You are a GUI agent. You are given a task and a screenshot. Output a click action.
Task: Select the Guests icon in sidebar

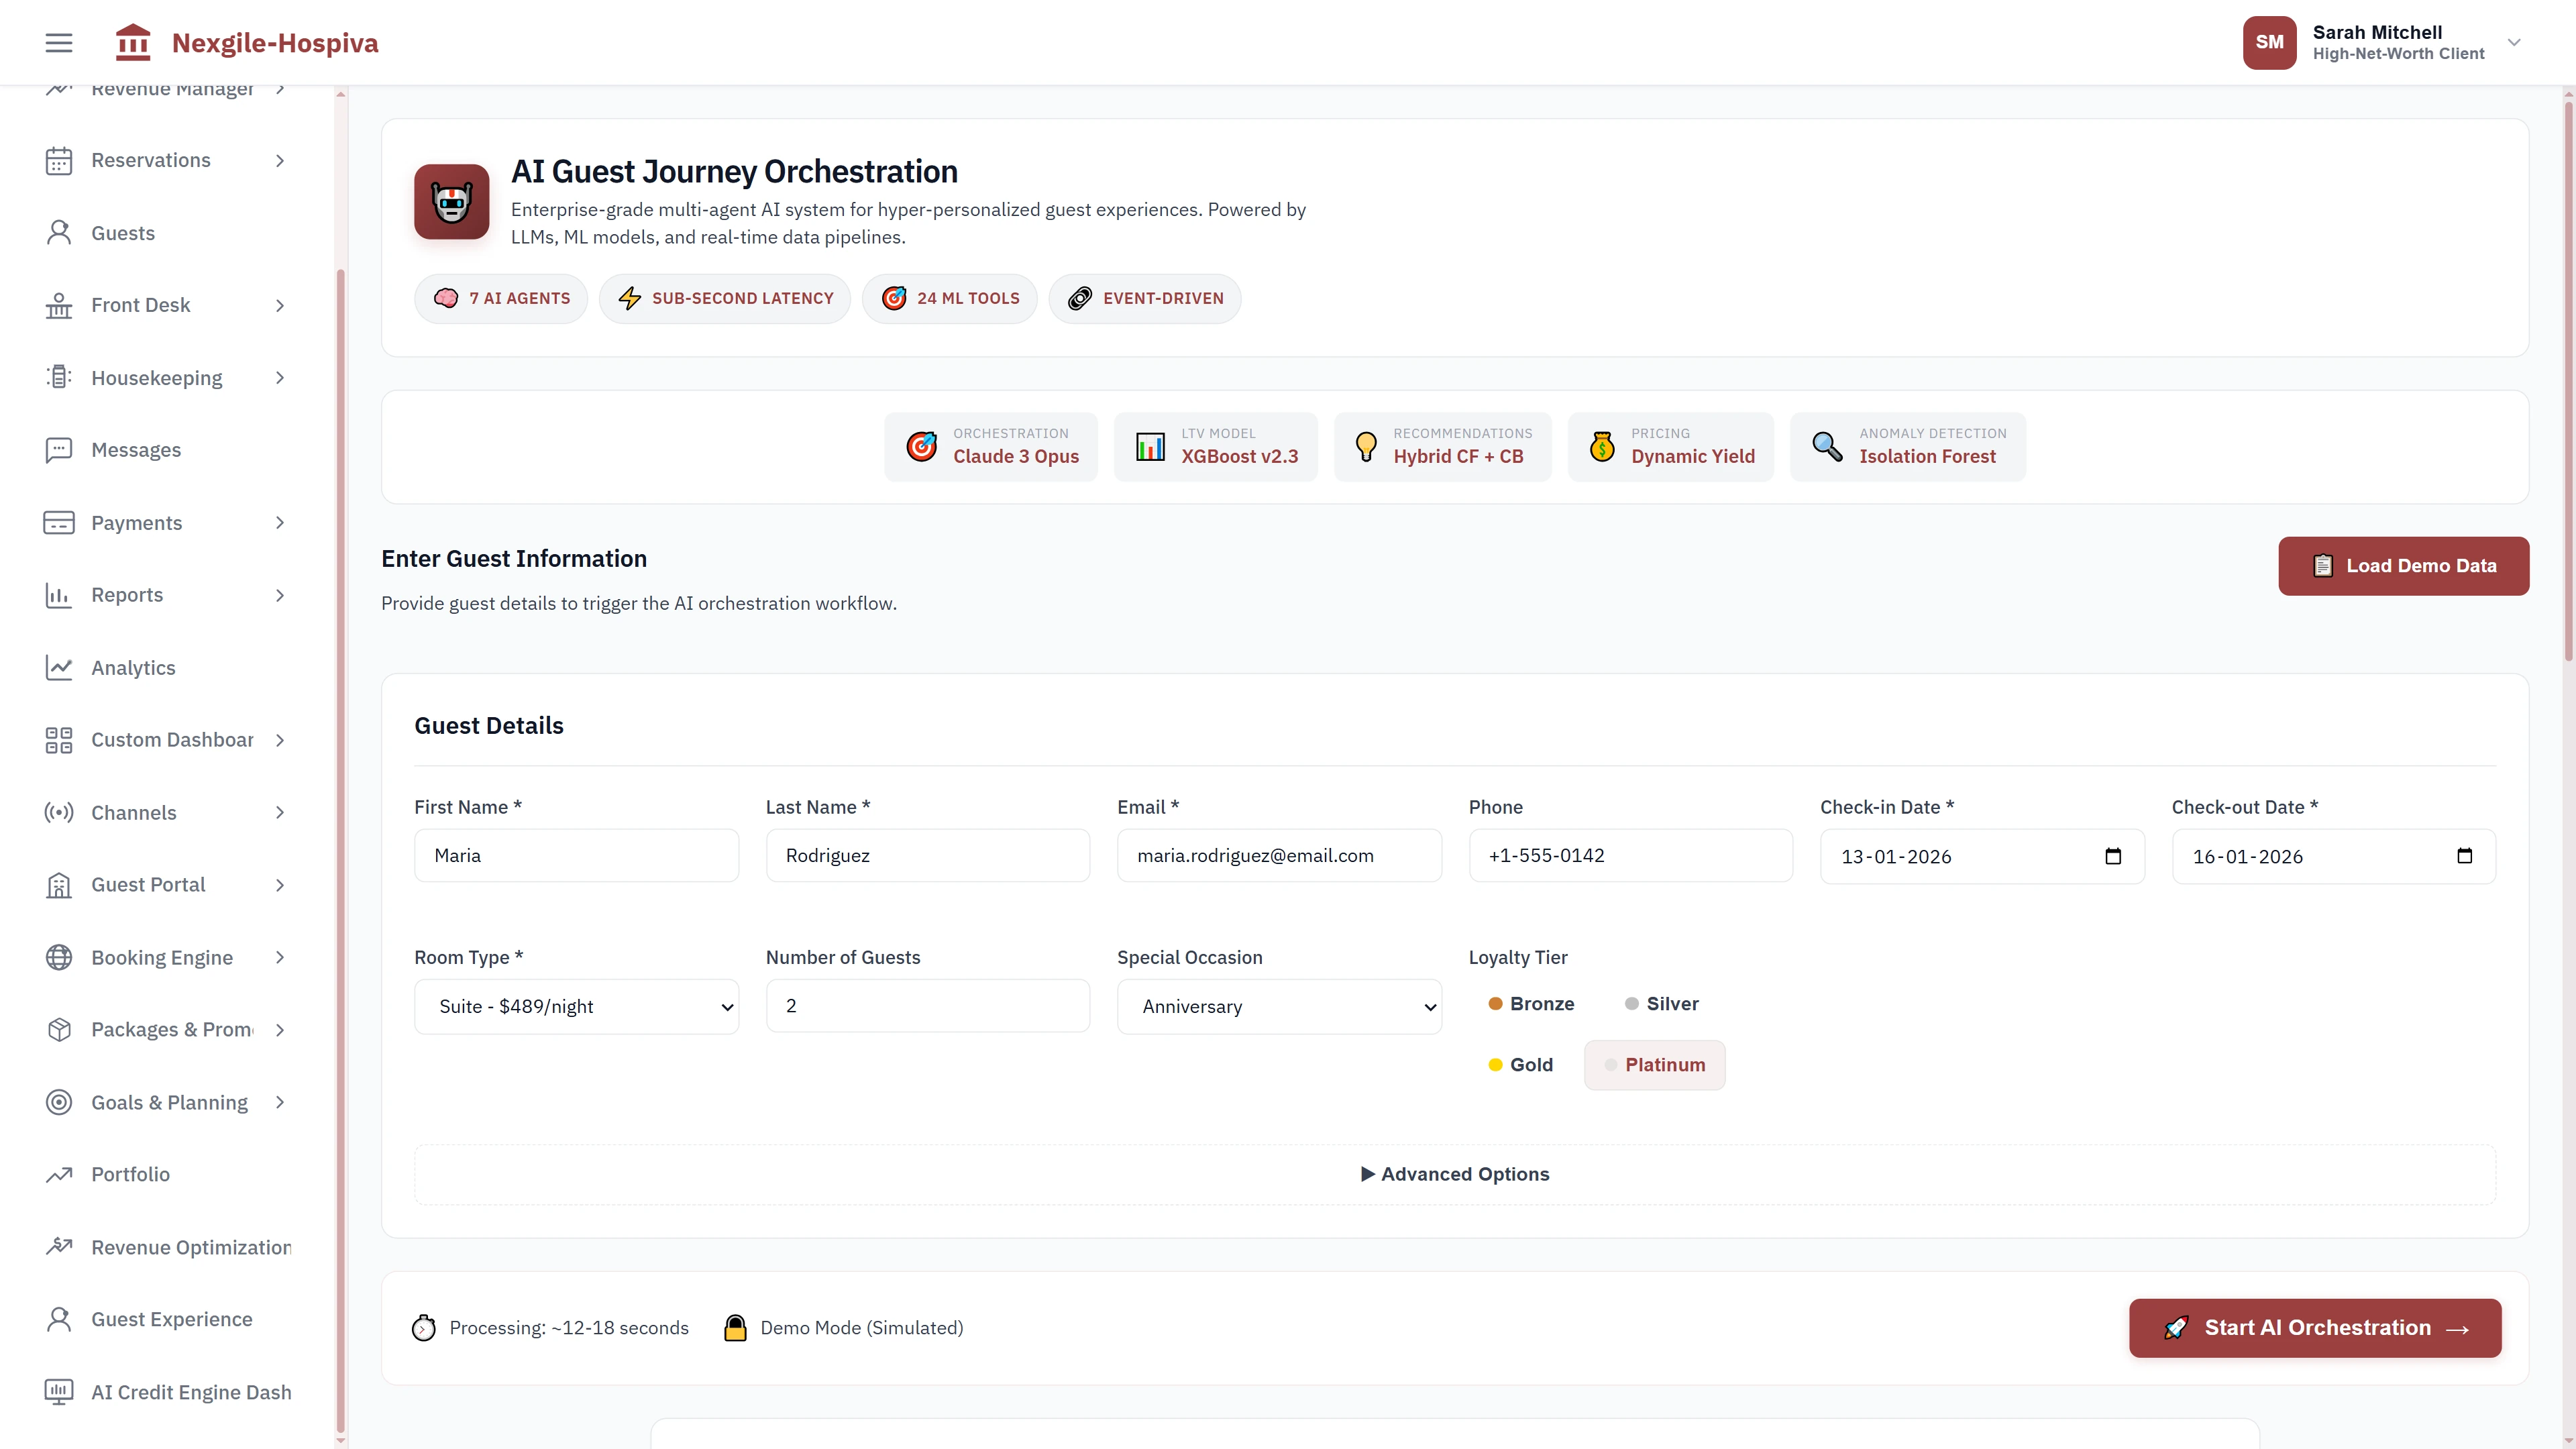pyautogui.click(x=58, y=232)
